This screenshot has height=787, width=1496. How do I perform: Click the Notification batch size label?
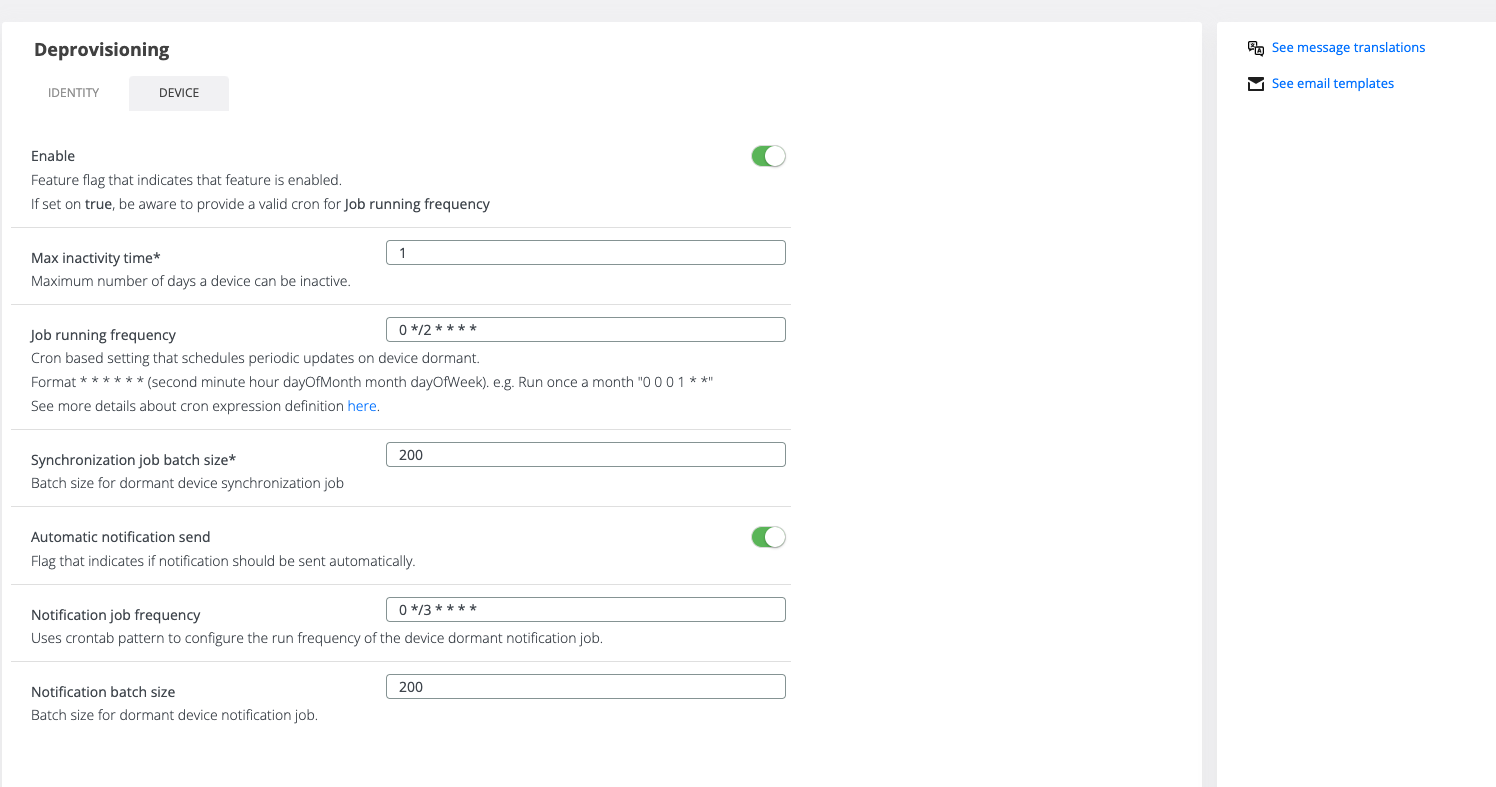coord(103,692)
